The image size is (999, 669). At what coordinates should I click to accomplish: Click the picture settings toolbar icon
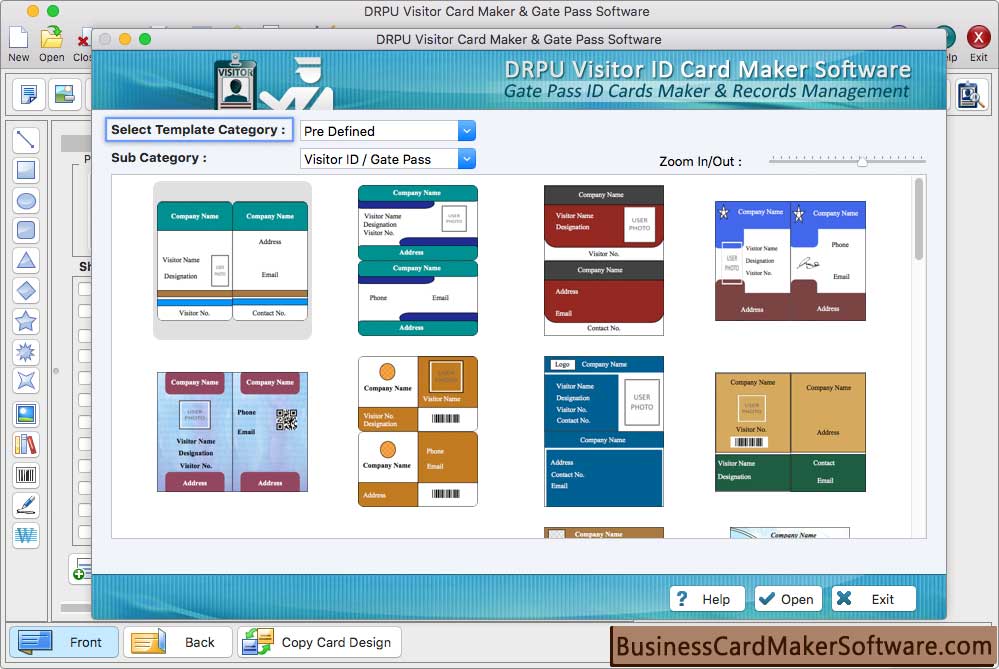click(64, 94)
